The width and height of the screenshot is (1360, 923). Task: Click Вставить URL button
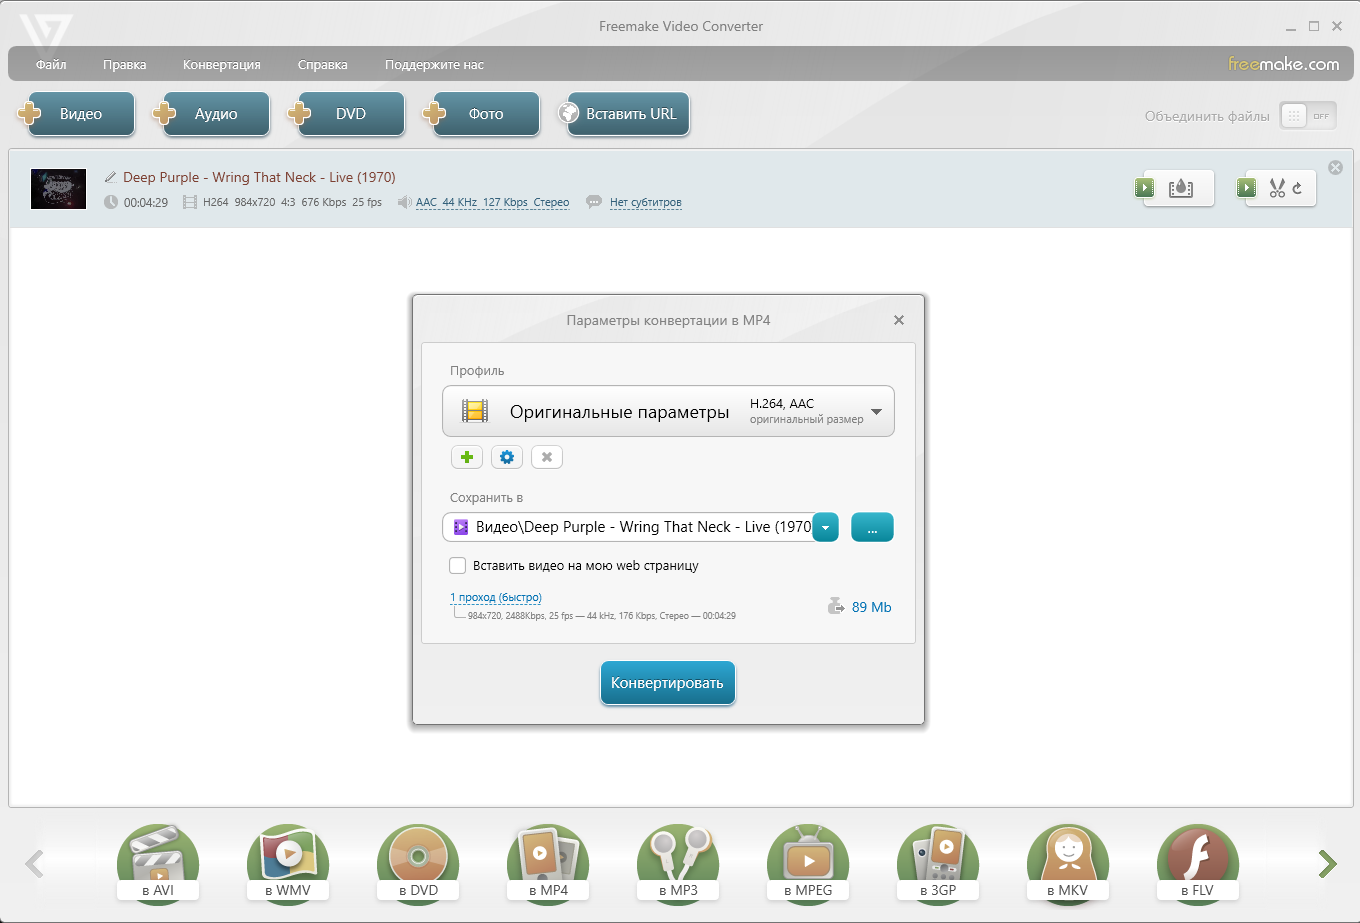click(x=624, y=114)
